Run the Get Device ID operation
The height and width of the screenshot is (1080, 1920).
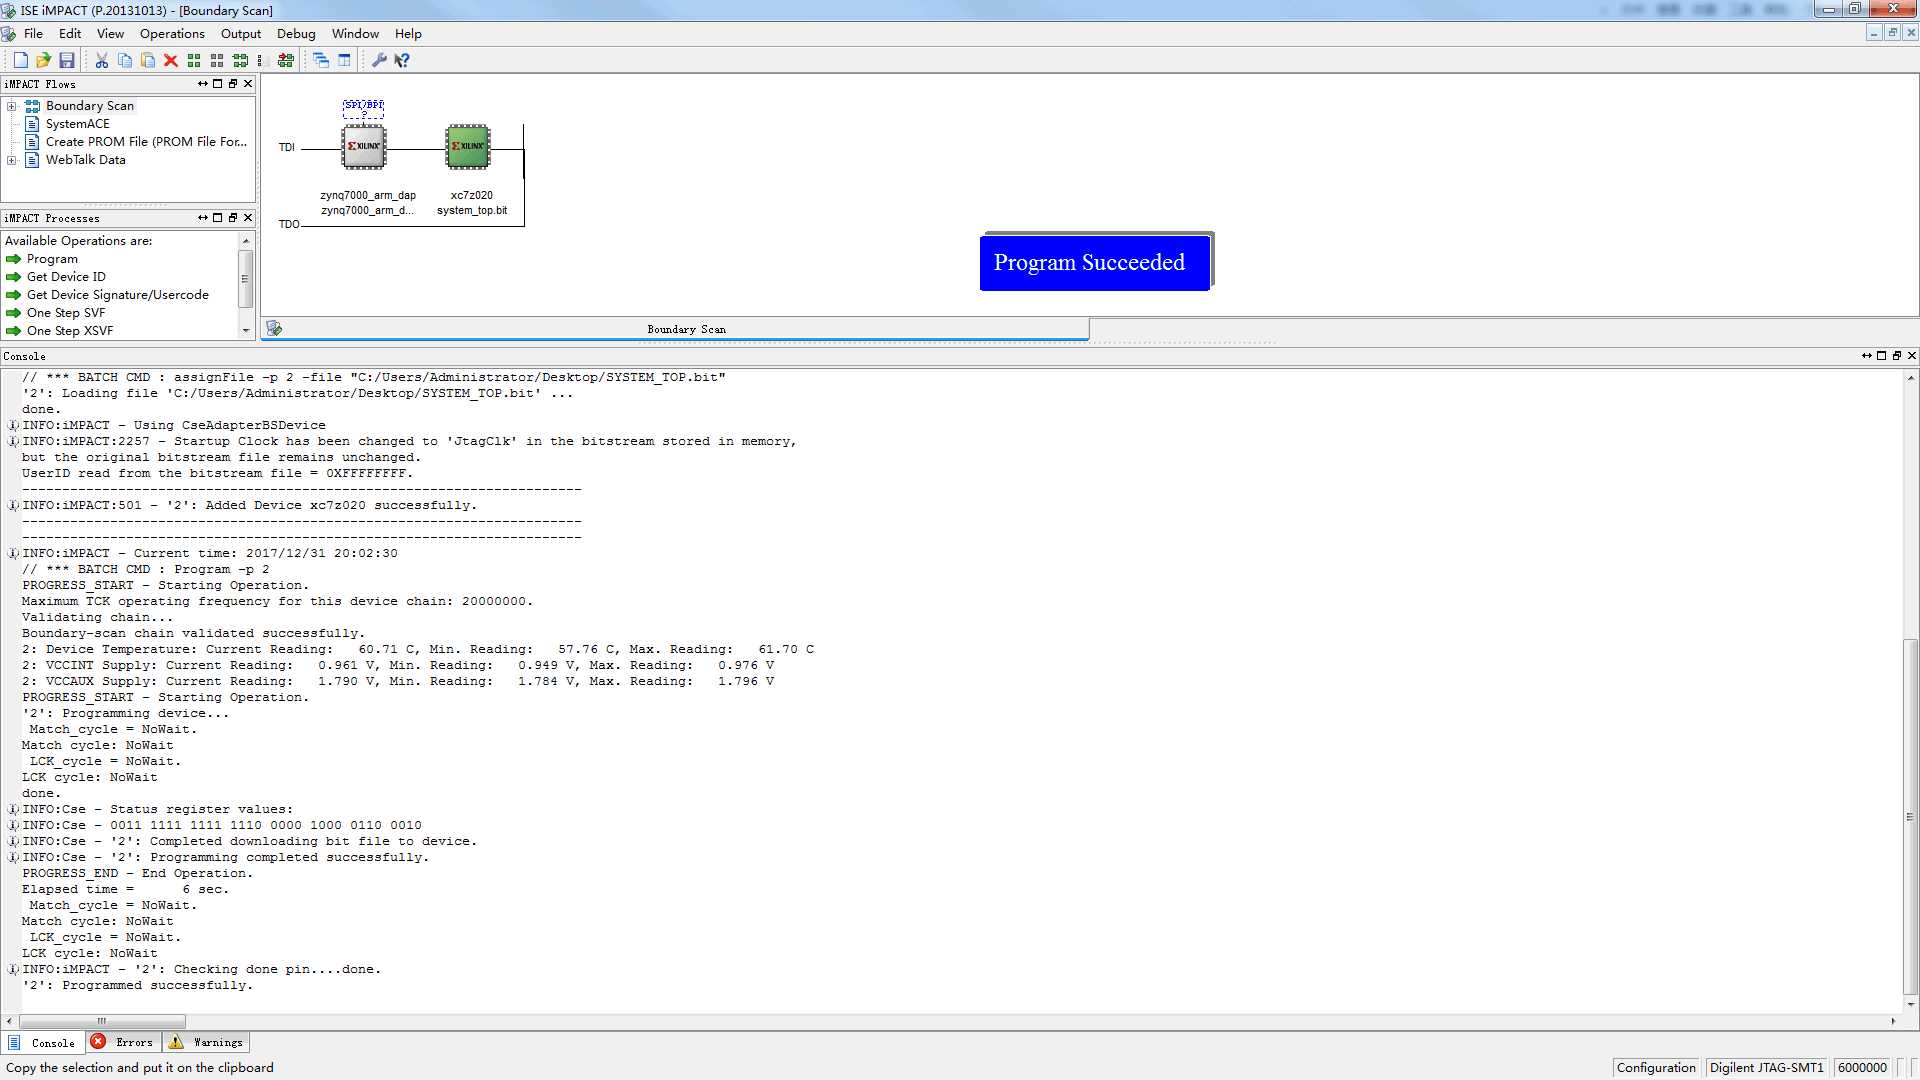point(66,277)
